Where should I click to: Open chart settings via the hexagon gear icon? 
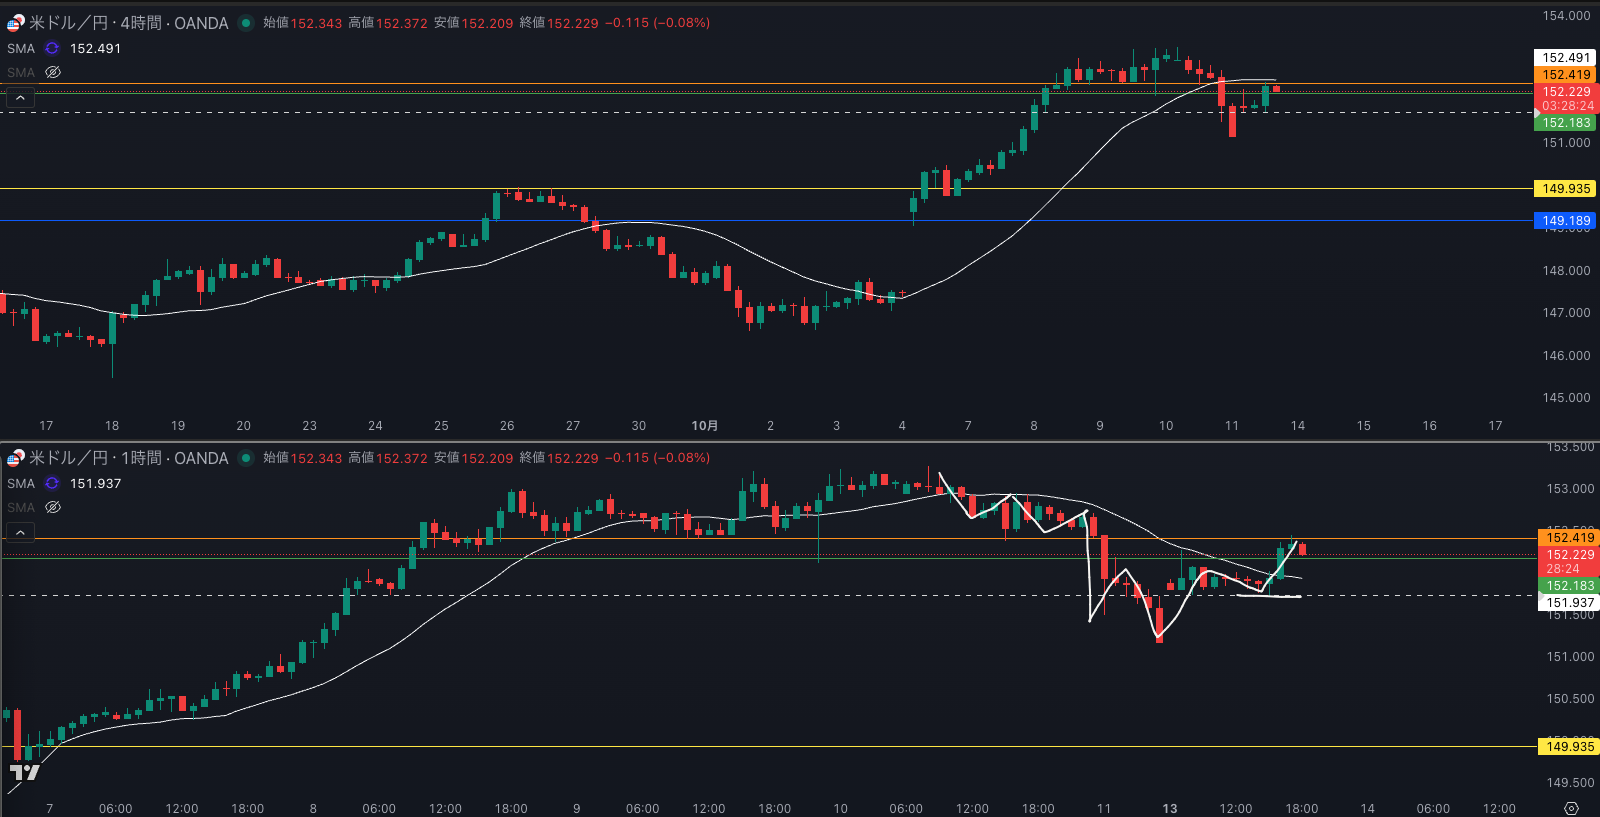pyautogui.click(x=1571, y=808)
